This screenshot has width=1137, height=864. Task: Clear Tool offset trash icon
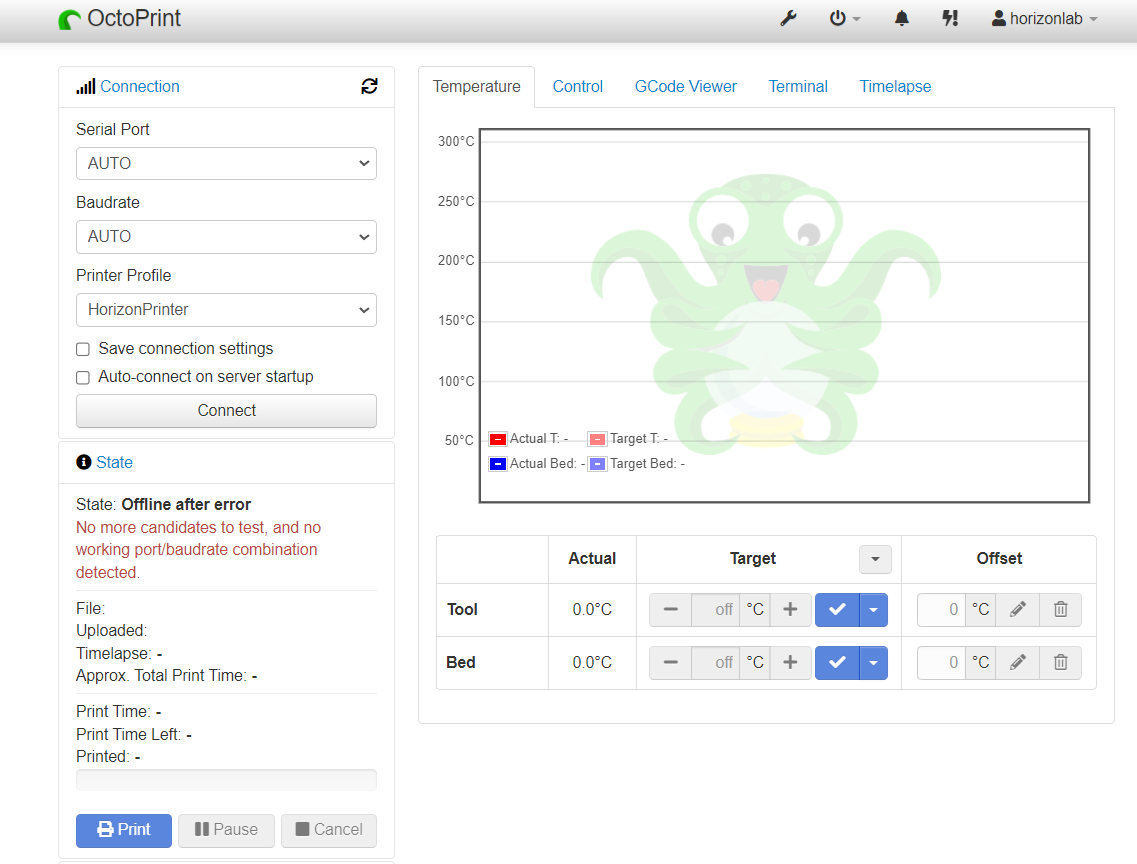point(1060,610)
